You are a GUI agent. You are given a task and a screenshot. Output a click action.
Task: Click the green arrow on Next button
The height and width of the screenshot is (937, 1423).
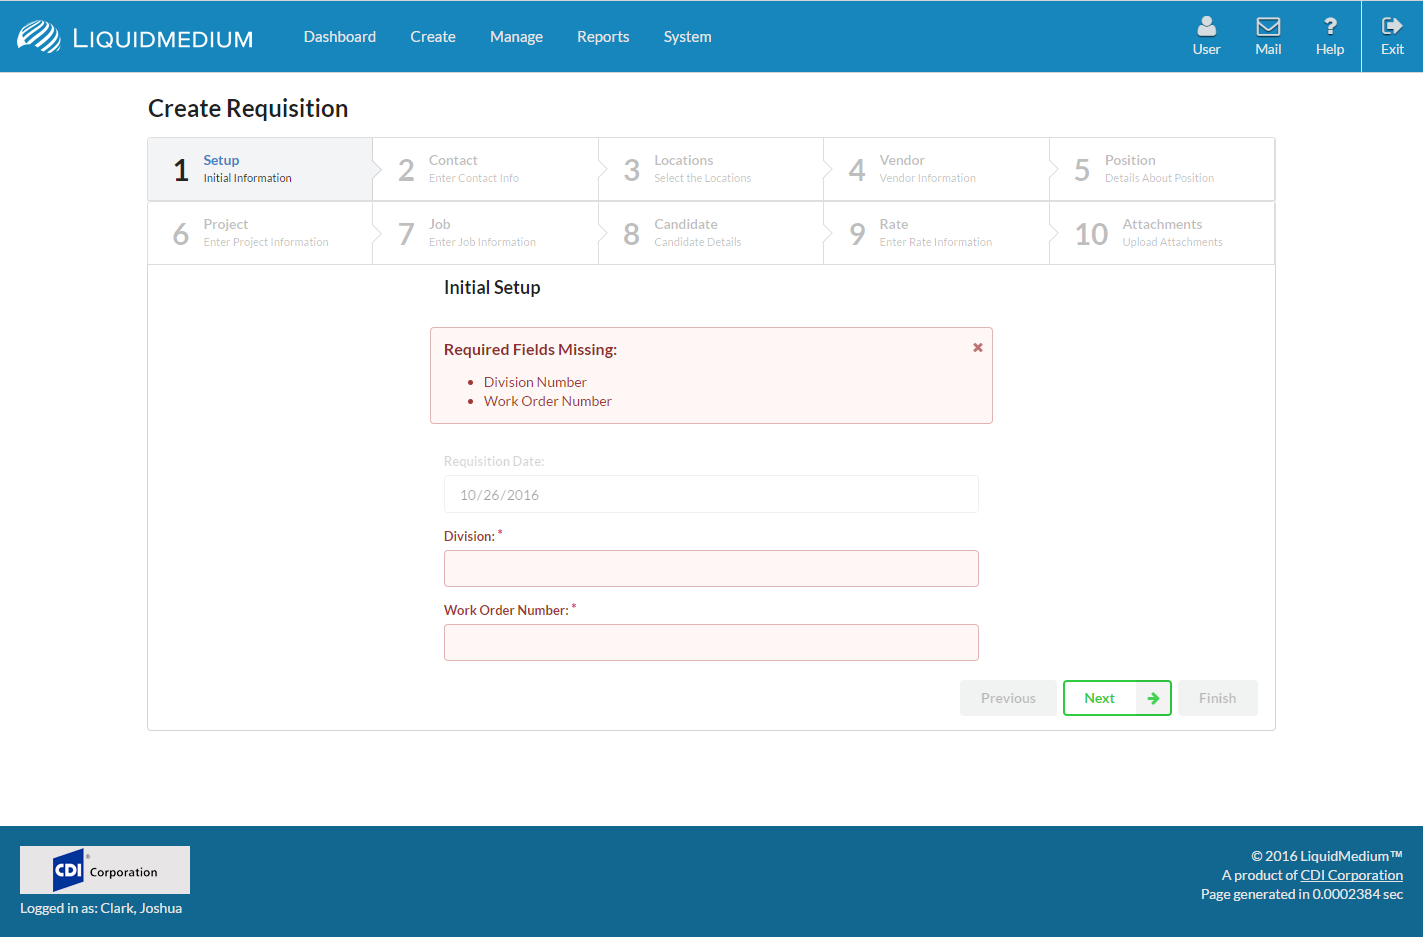1153,698
